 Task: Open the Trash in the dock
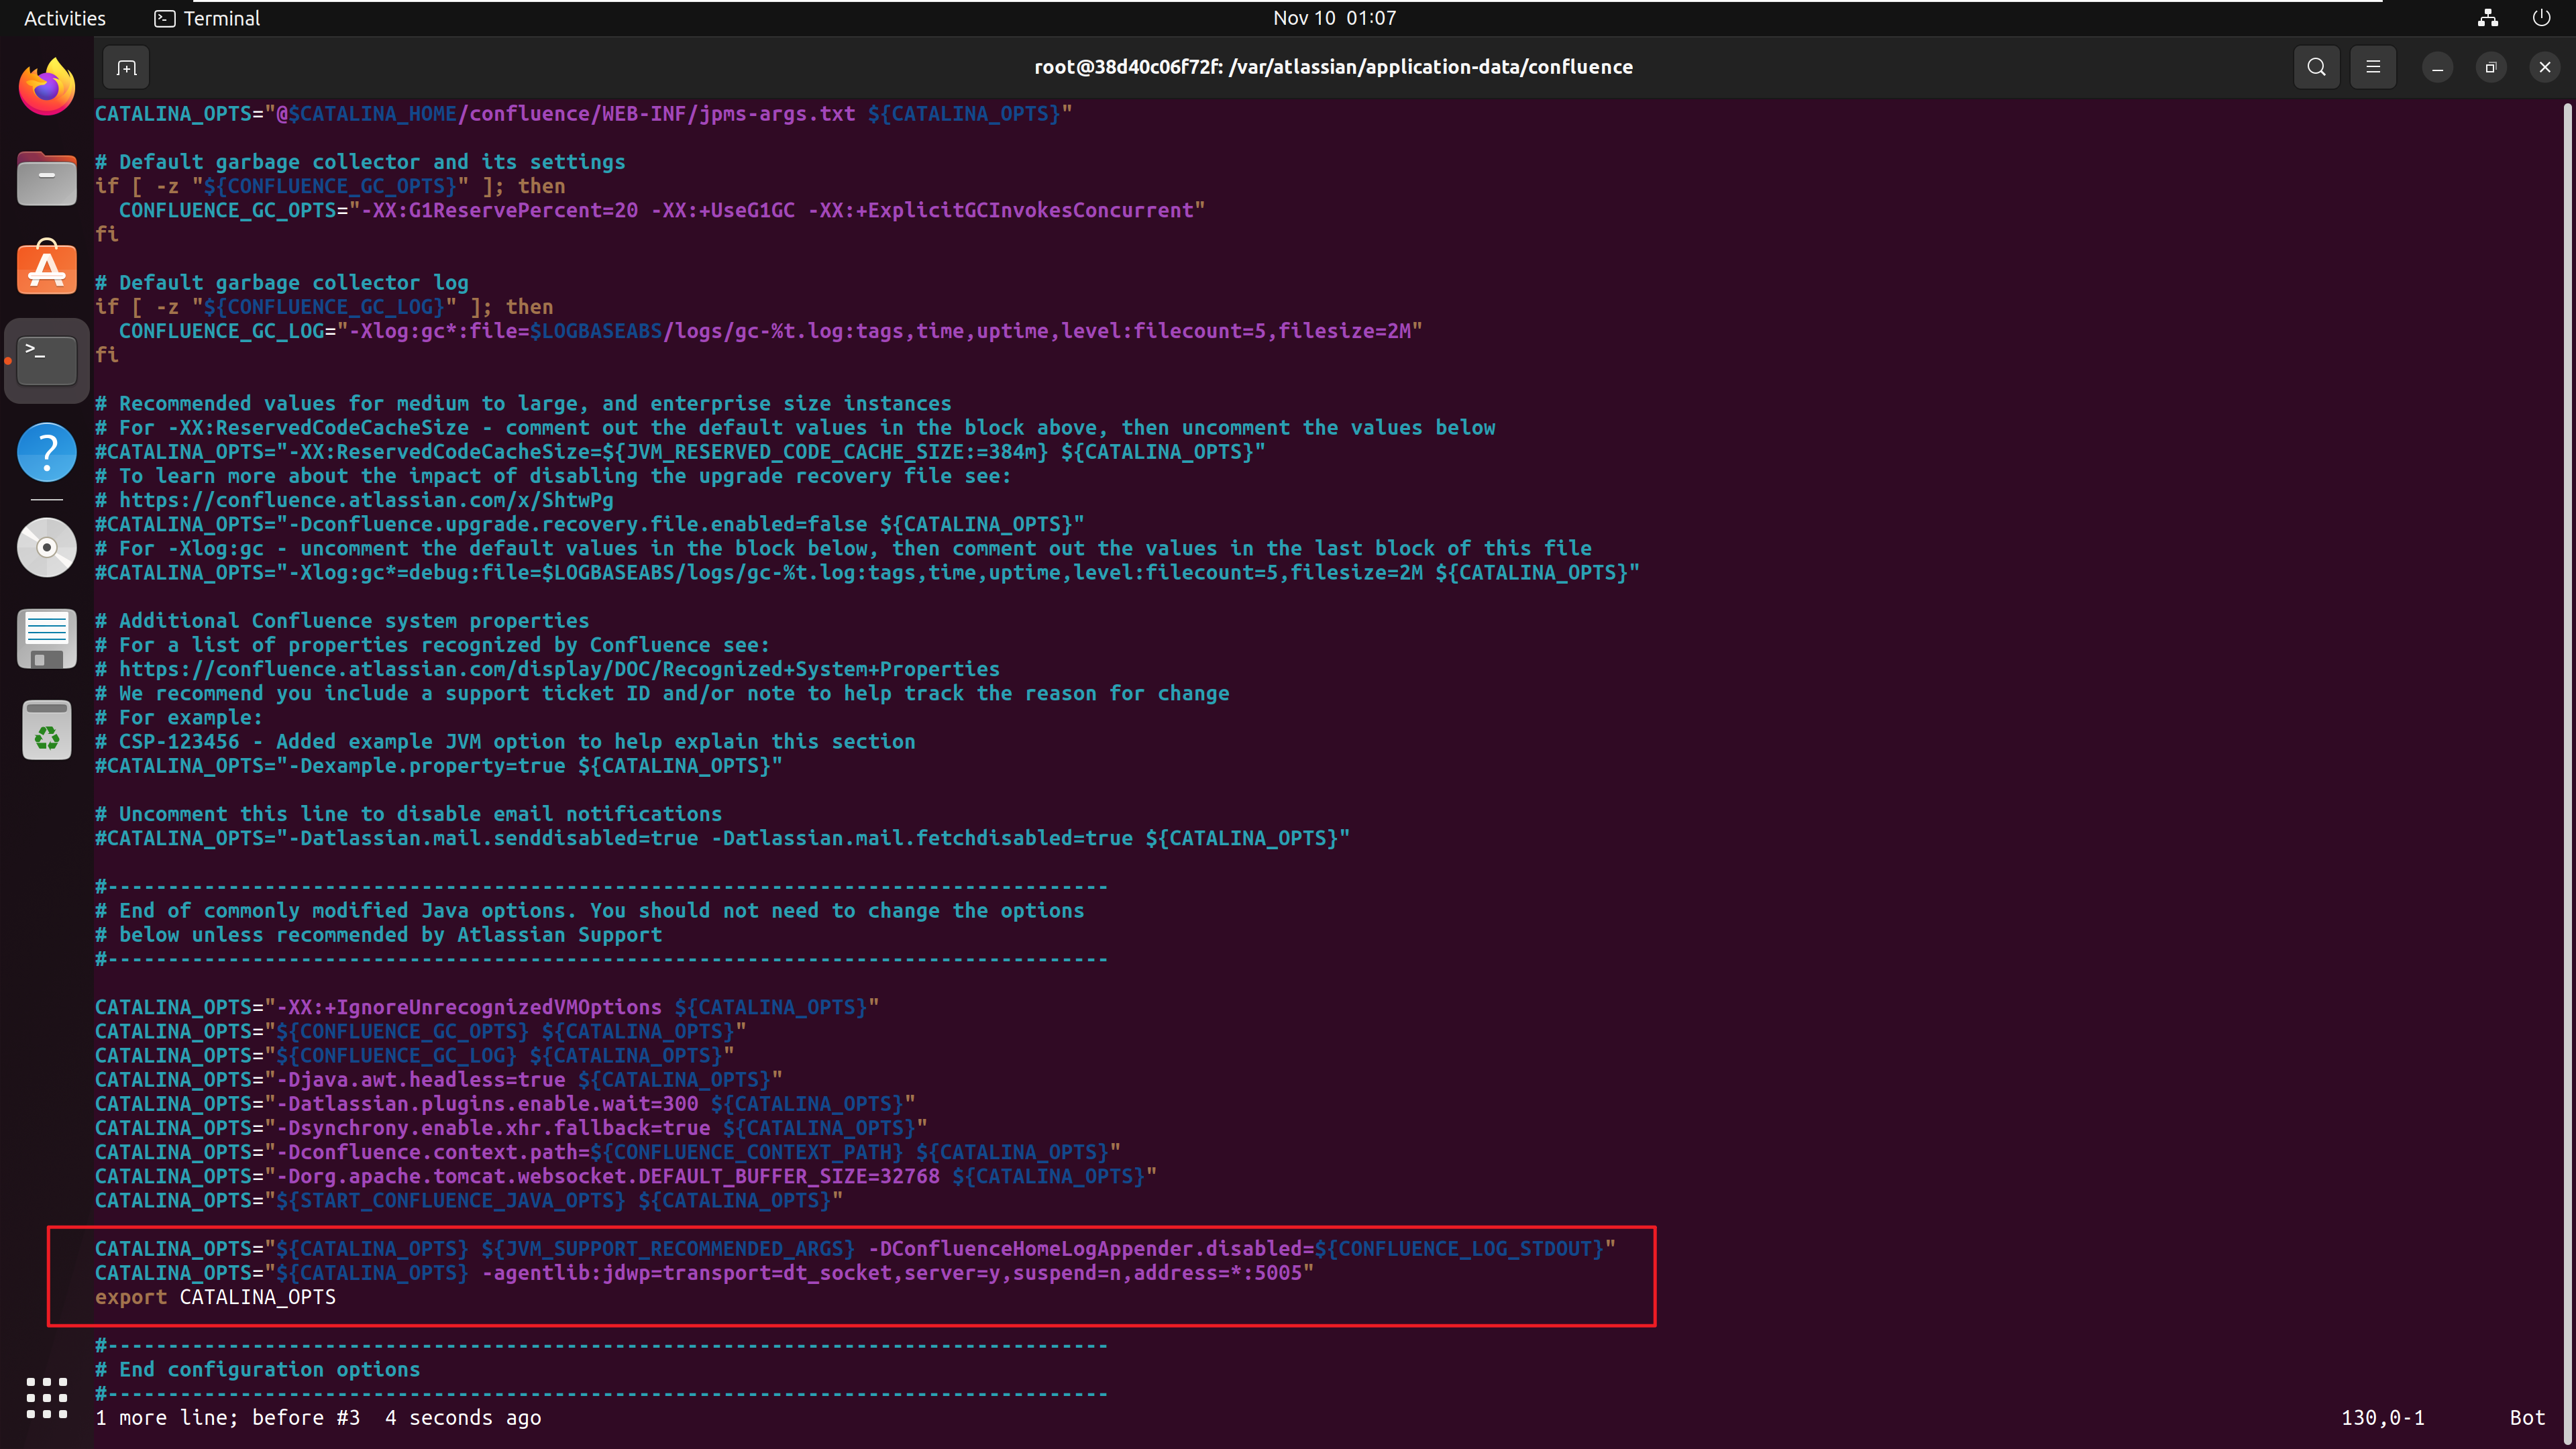[47, 730]
